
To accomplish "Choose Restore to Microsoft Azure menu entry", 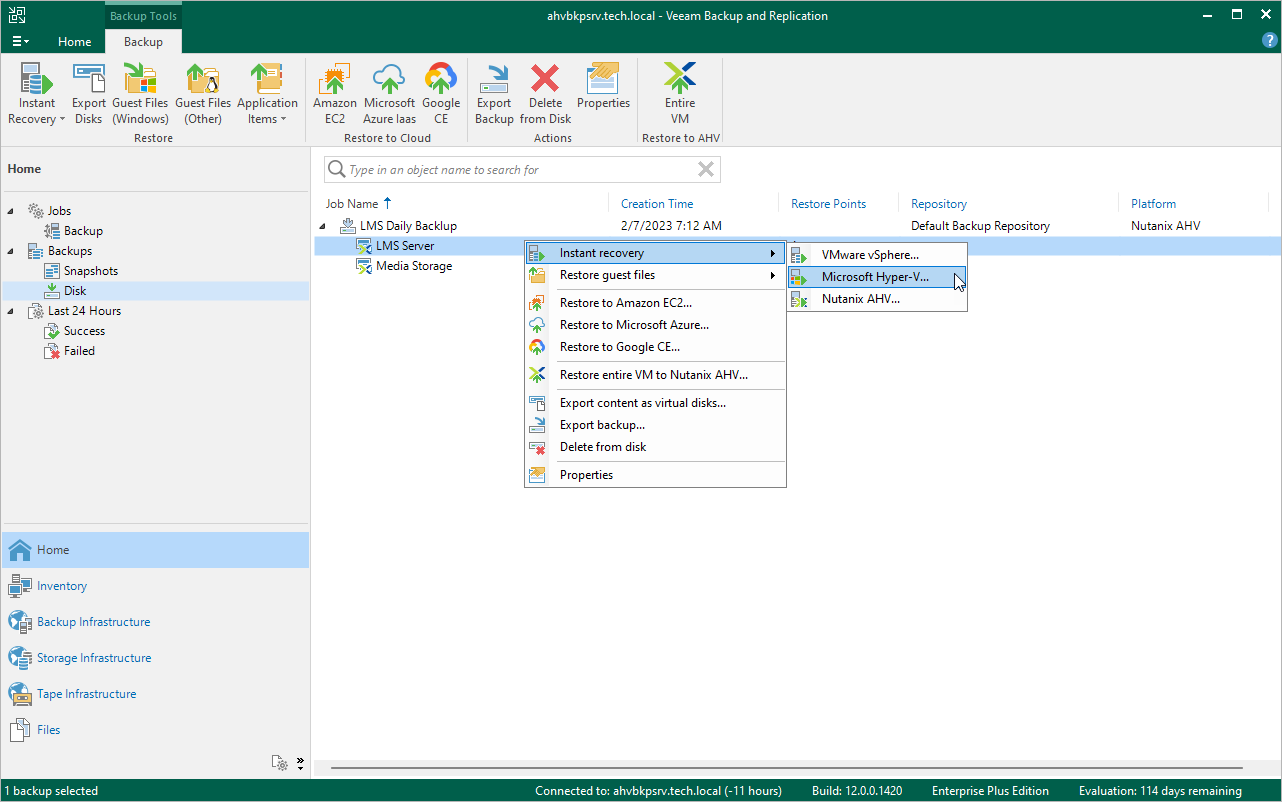I will [x=655, y=325].
